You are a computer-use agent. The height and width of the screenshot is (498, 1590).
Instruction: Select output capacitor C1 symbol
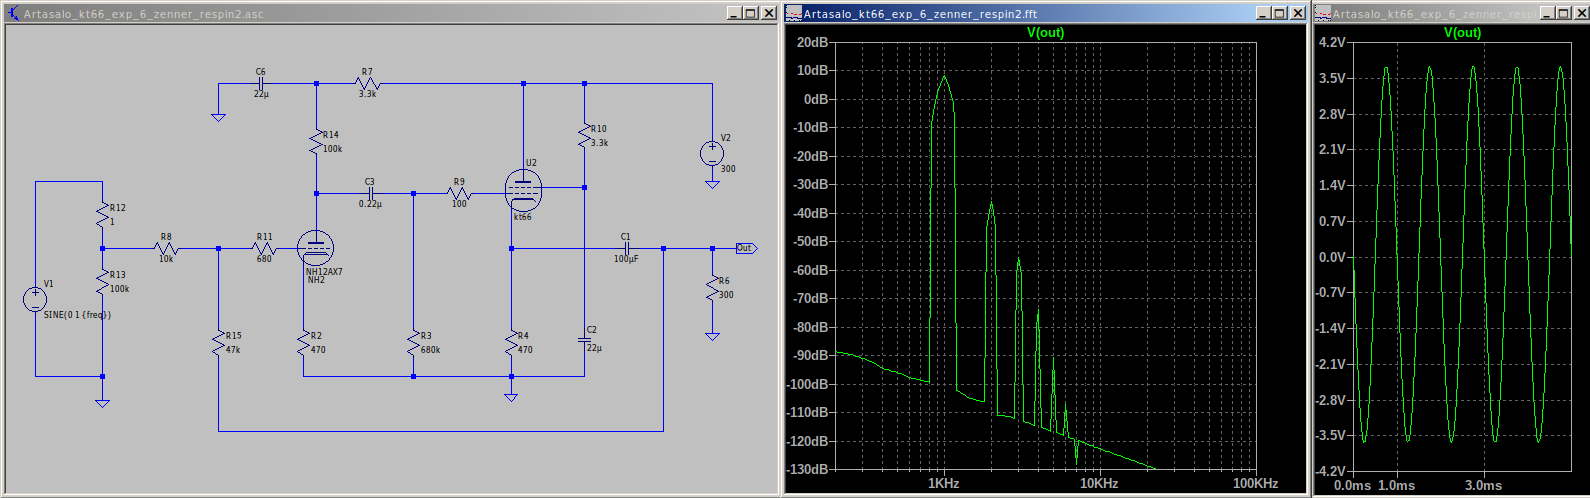(627, 248)
